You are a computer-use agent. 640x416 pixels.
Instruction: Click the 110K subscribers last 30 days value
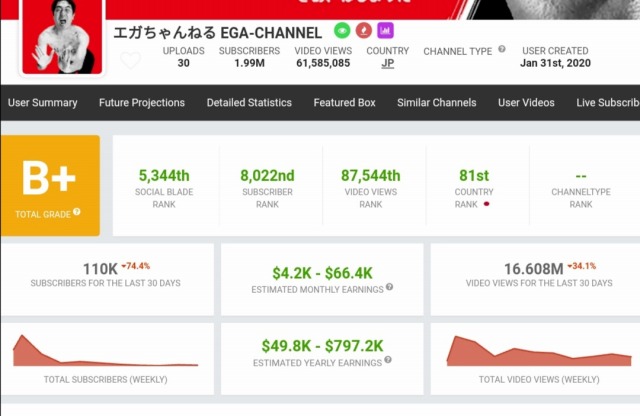[100, 269]
